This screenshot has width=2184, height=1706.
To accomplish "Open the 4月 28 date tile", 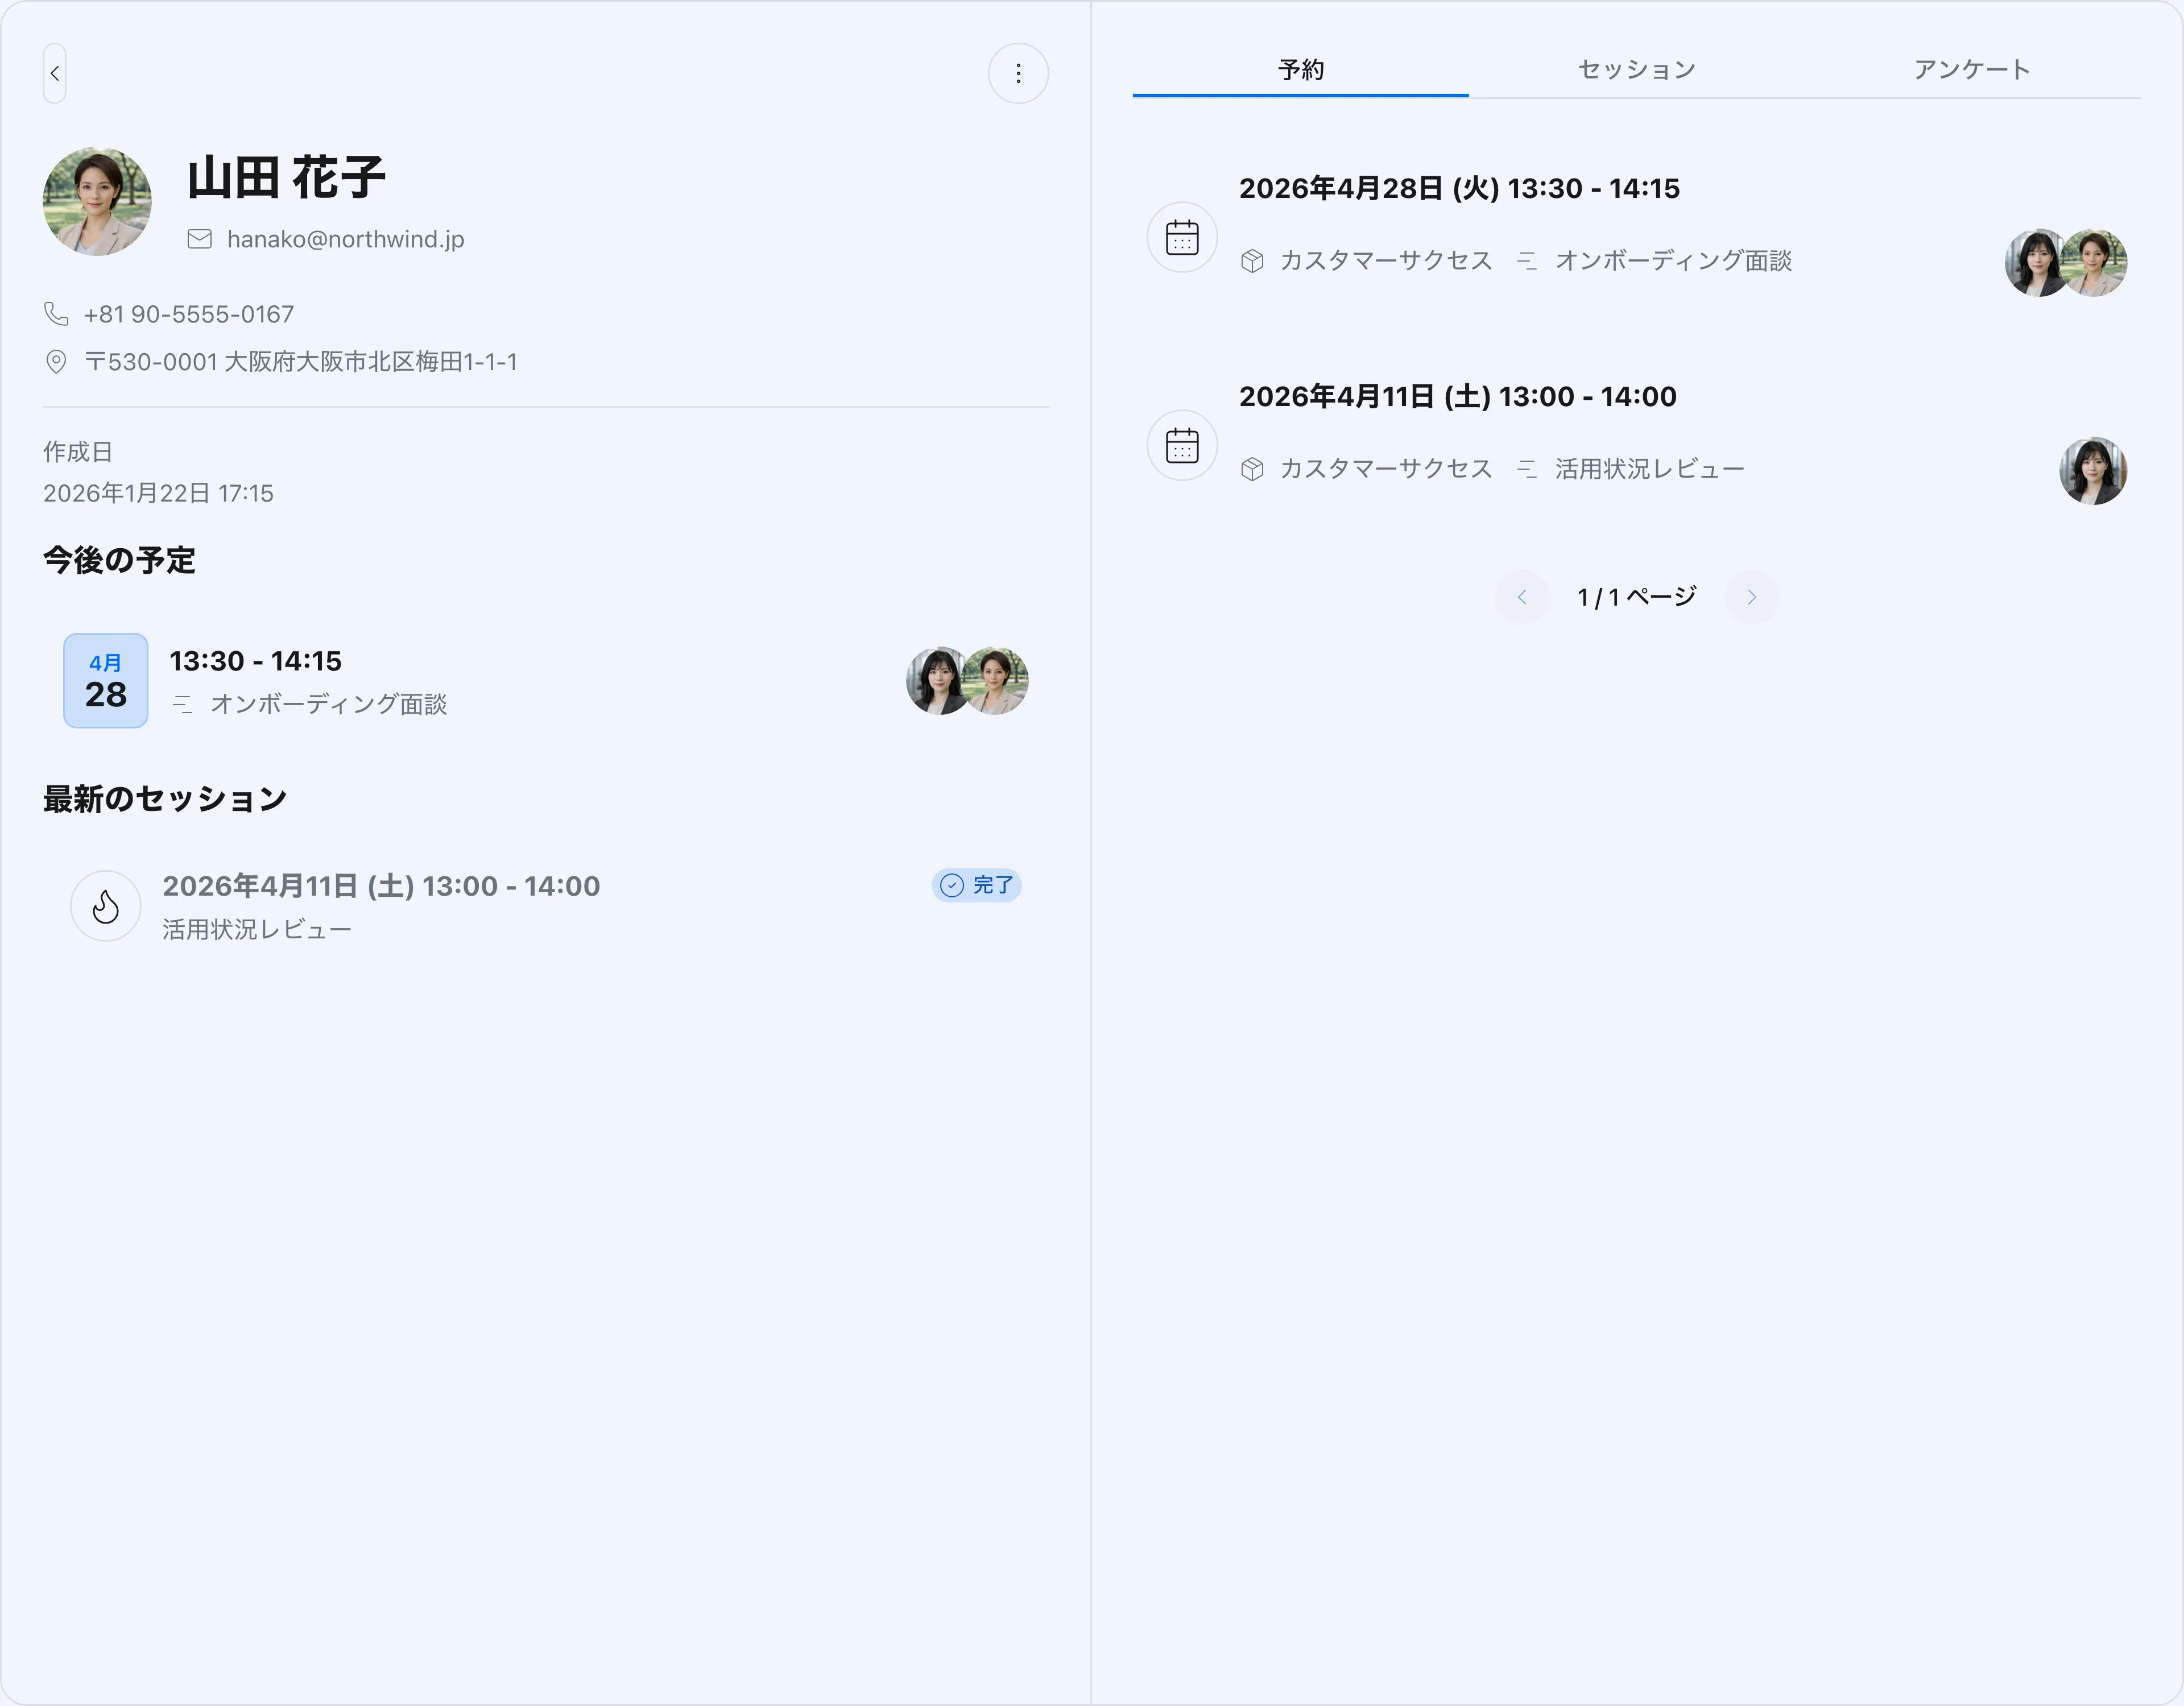I will tap(106, 680).
